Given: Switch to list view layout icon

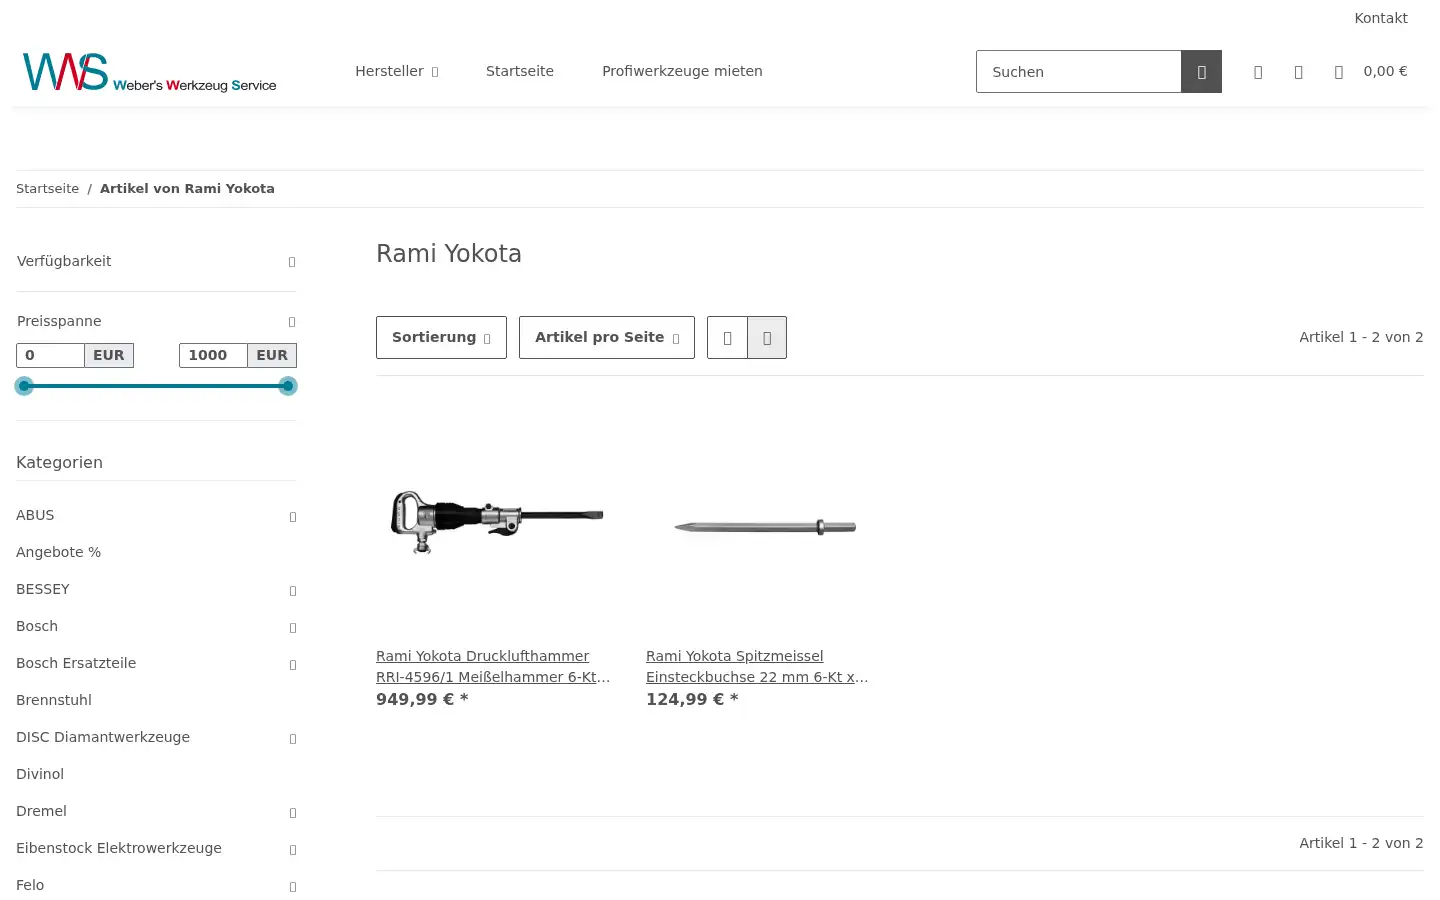Looking at the screenshot, I should click(x=727, y=338).
